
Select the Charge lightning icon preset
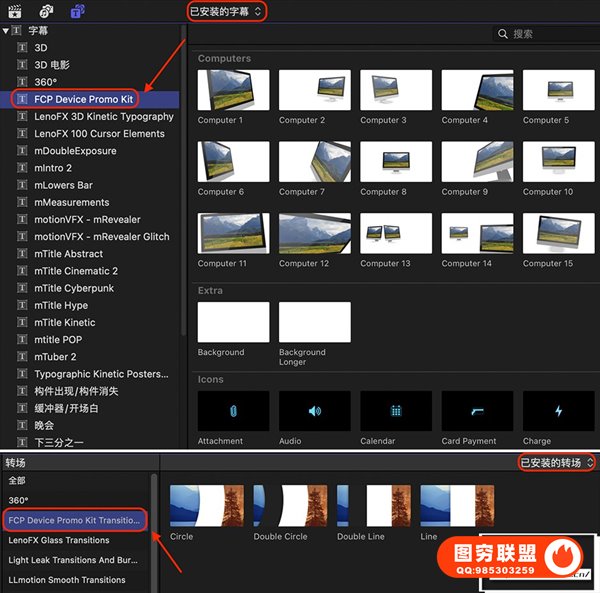(558, 410)
